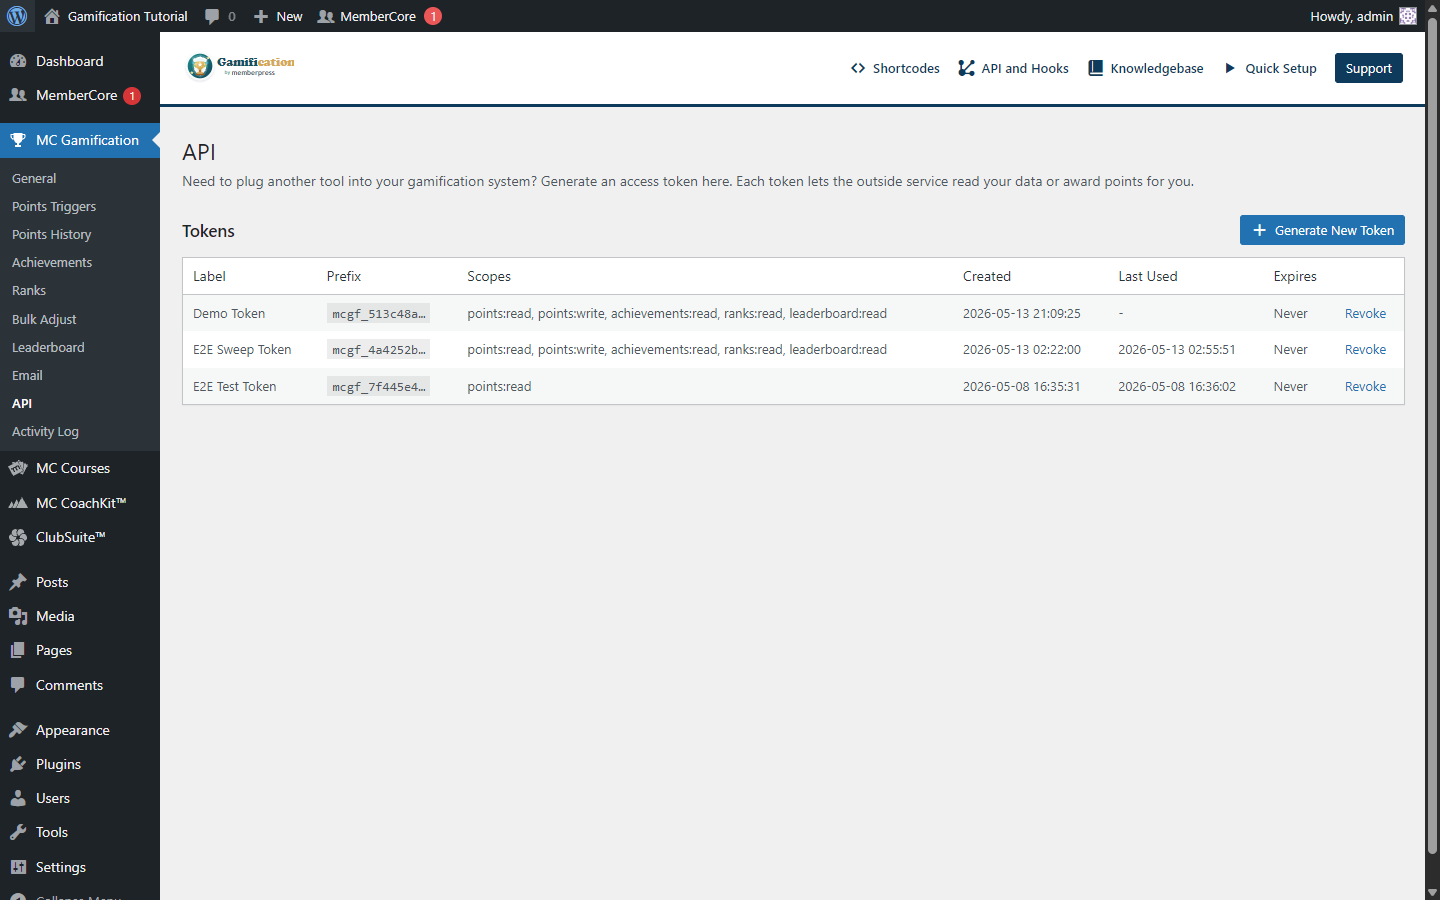Click the page vertical scrollbar
Image resolution: width=1440 pixels, height=900 pixels.
click(x=1432, y=435)
